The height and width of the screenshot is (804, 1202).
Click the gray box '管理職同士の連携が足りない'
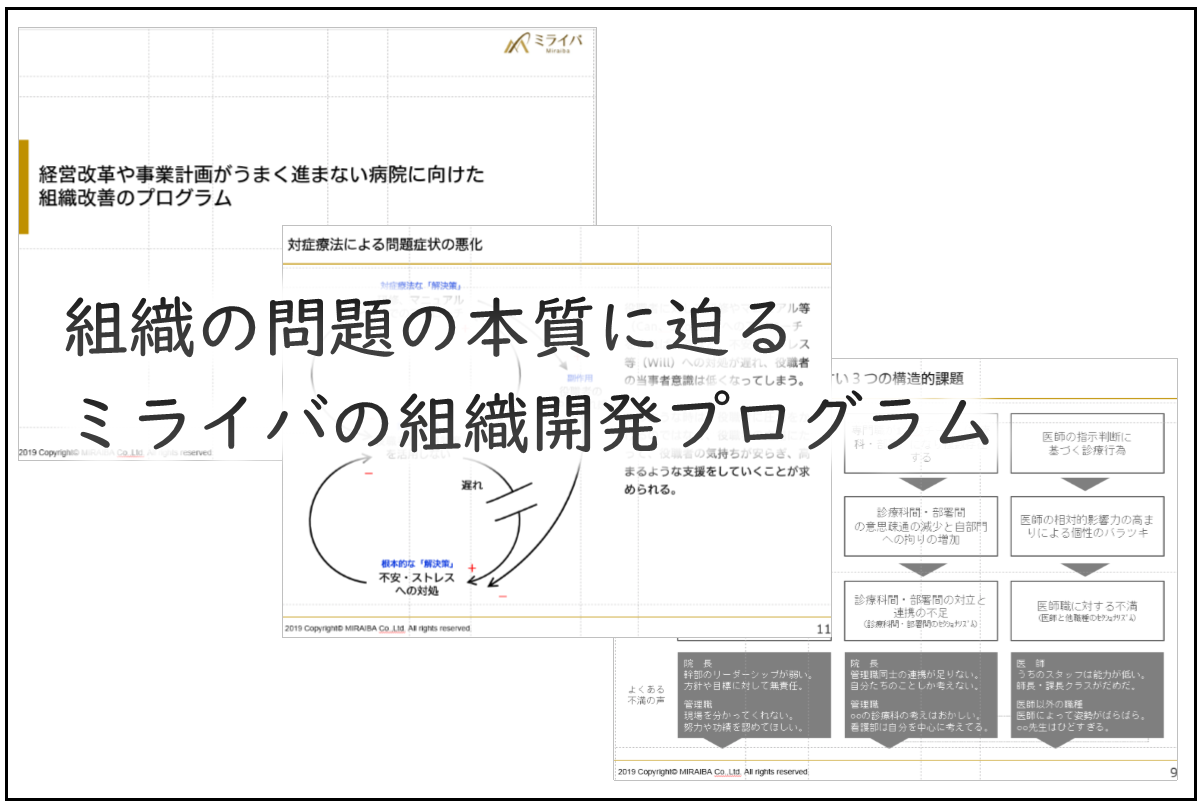coord(920,695)
